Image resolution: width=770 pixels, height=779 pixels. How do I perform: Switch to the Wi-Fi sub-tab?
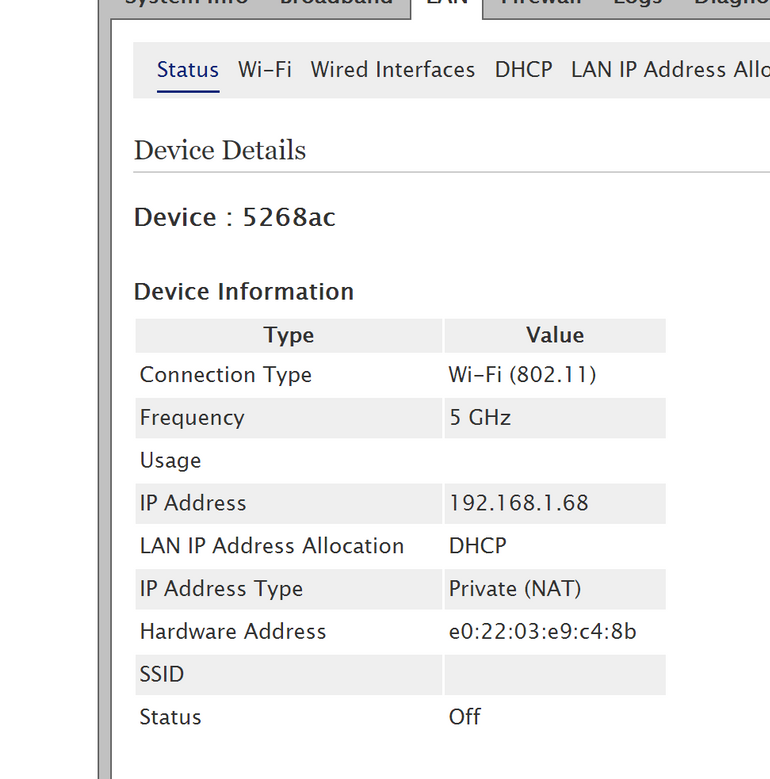click(265, 70)
